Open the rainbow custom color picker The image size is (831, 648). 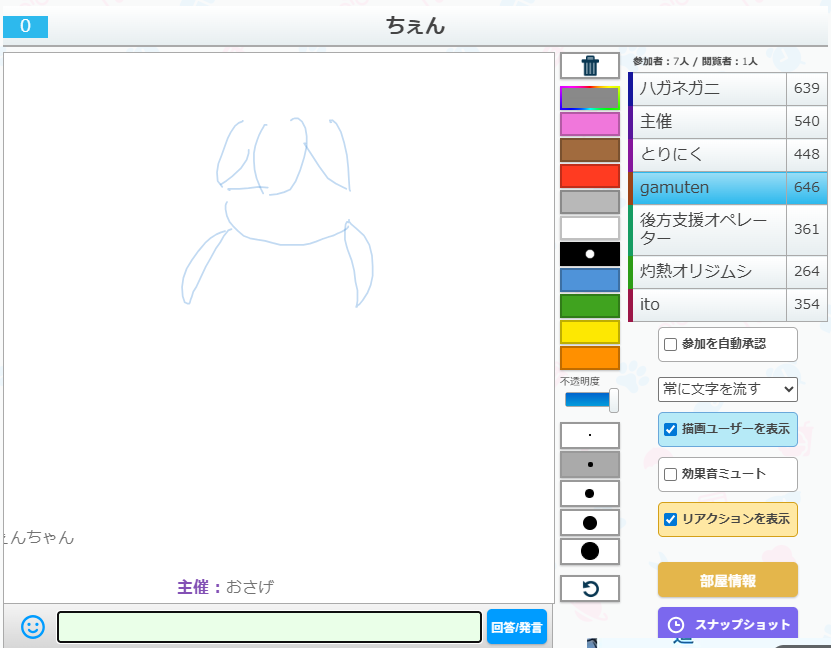(590, 98)
